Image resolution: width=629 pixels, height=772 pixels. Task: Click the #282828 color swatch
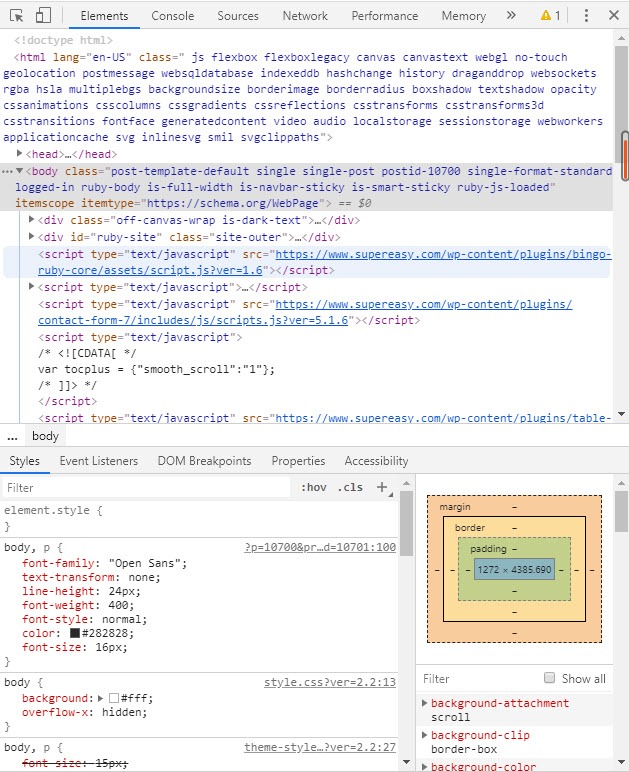75,633
